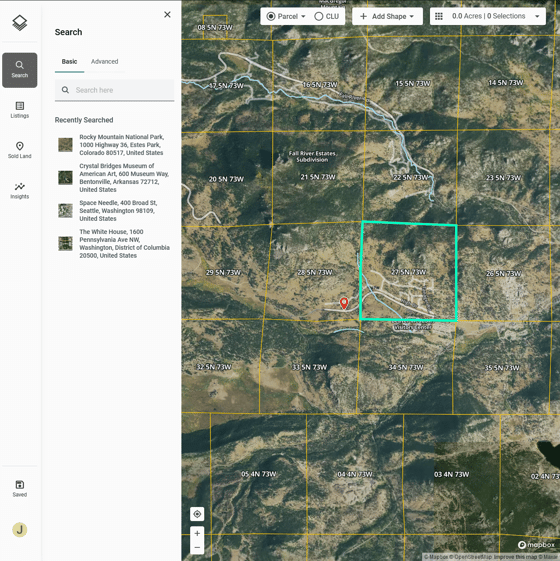Click the 17 5N 73W section label
Viewport: 560px width, 561px height.
click(226, 86)
